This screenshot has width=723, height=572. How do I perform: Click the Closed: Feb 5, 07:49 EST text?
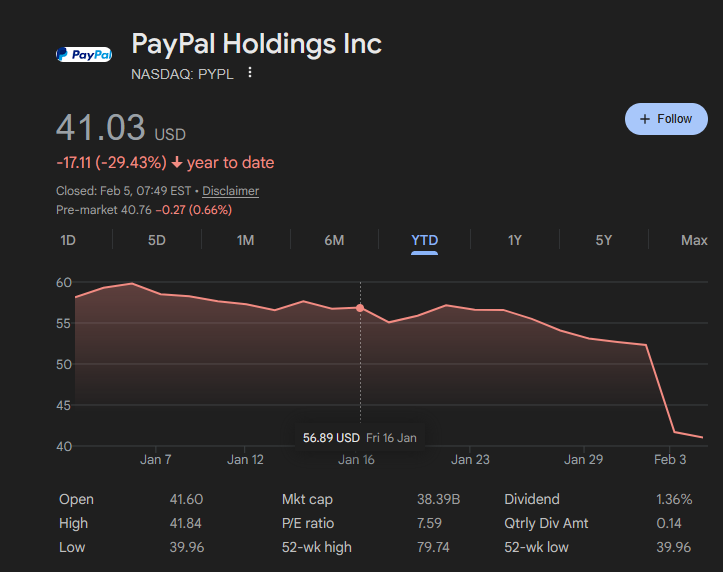[x=124, y=191]
